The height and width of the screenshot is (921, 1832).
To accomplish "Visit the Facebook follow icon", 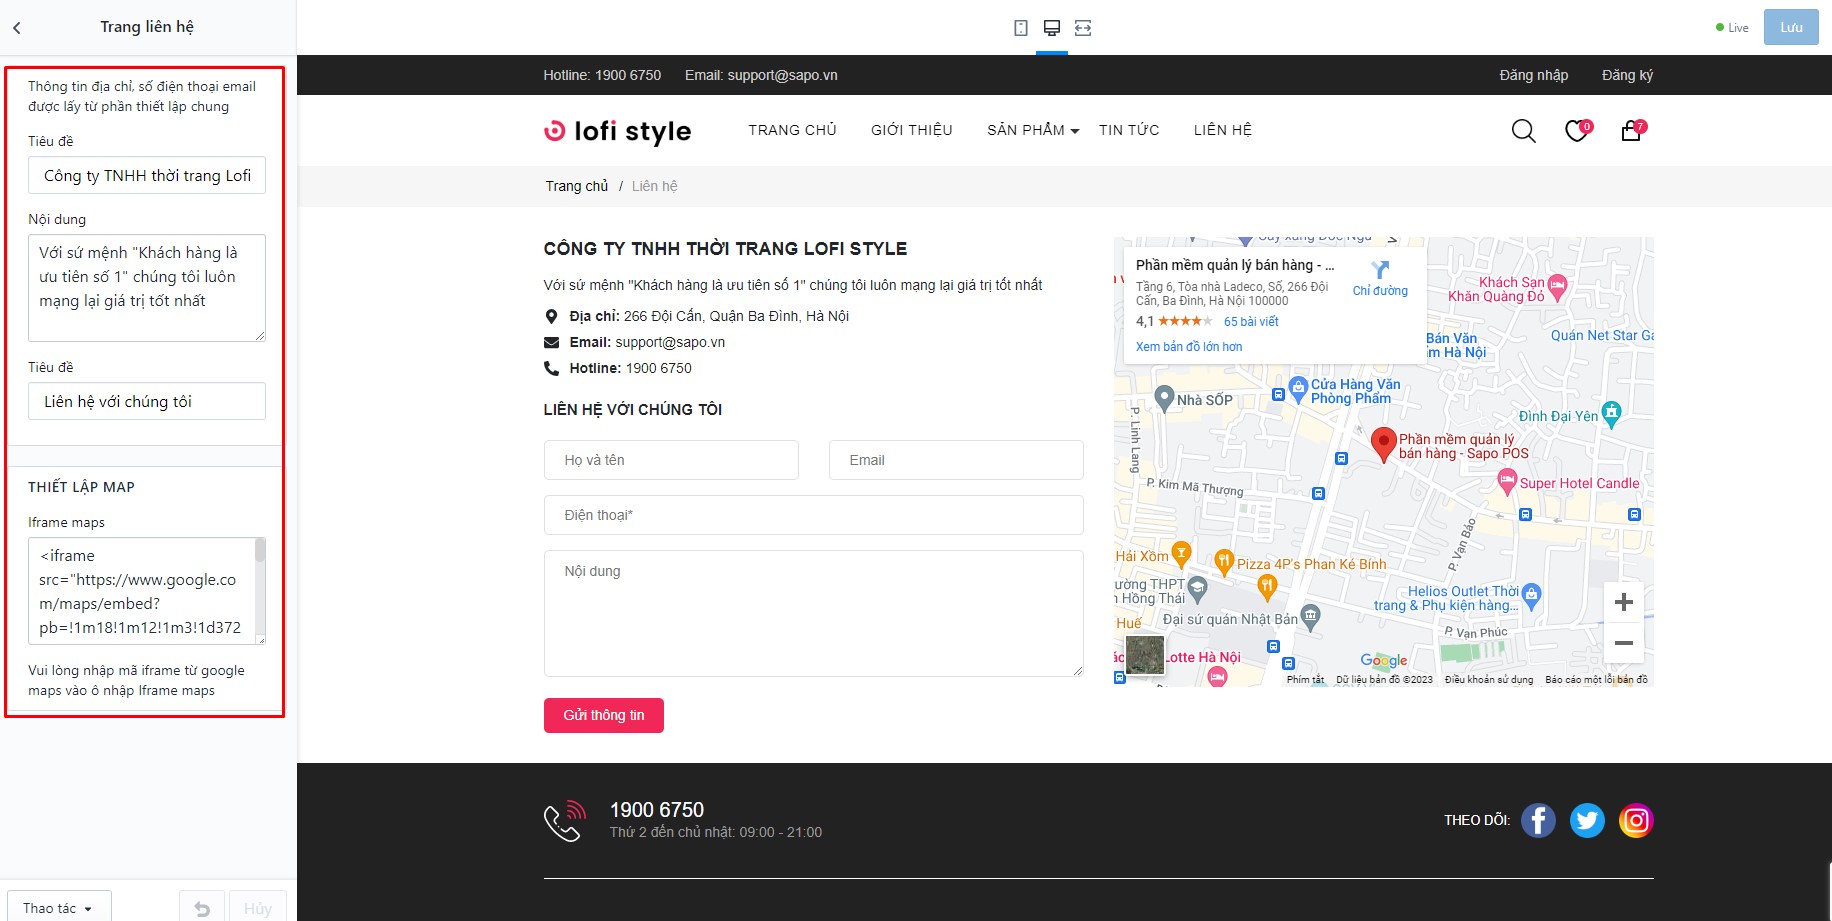I will [x=1538, y=820].
